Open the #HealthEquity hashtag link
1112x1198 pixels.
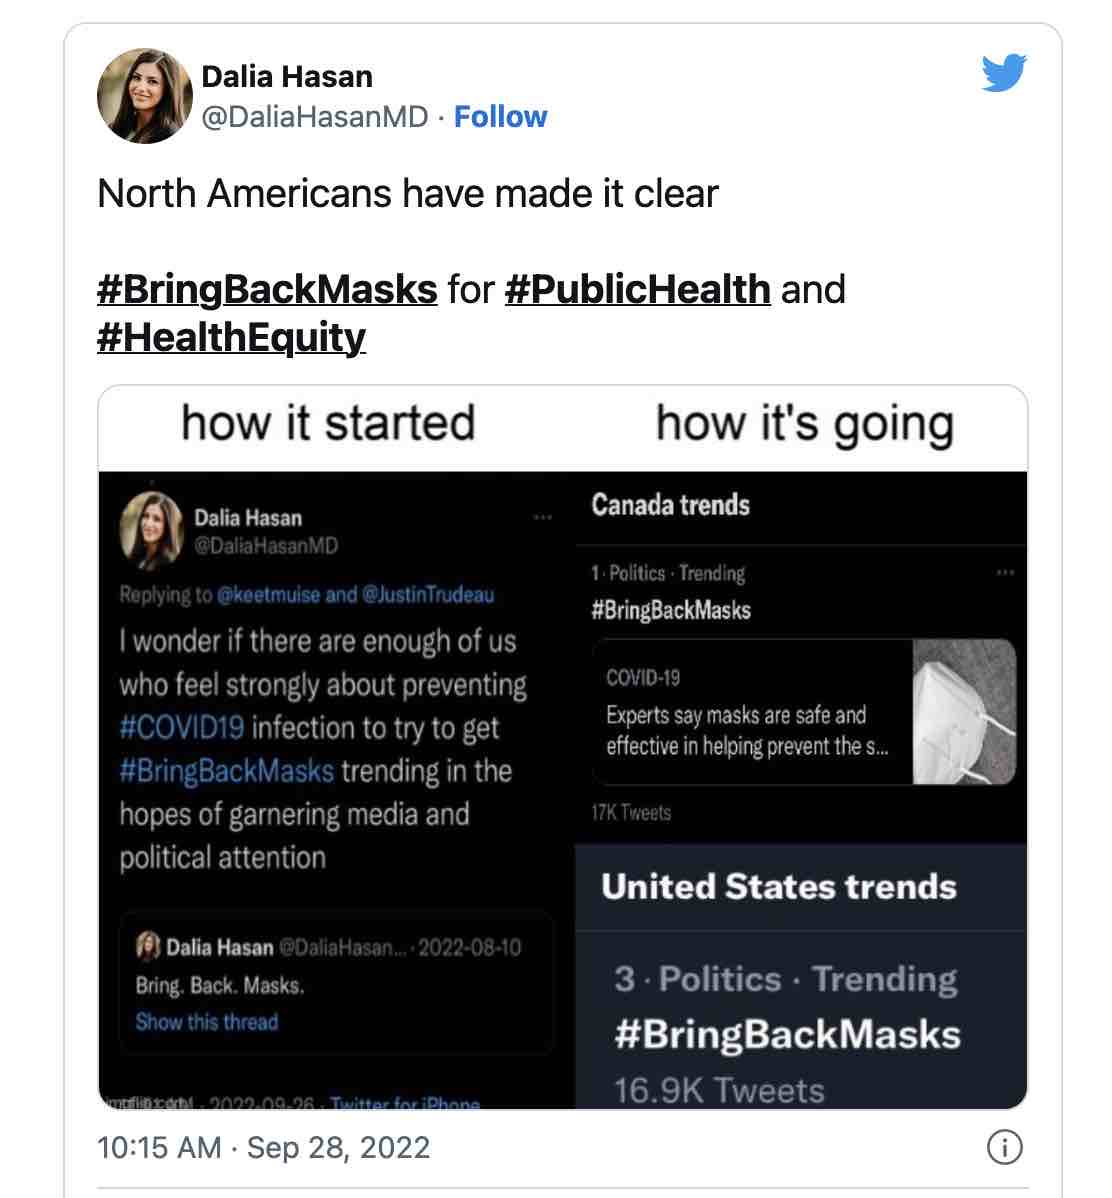(231, 336)
